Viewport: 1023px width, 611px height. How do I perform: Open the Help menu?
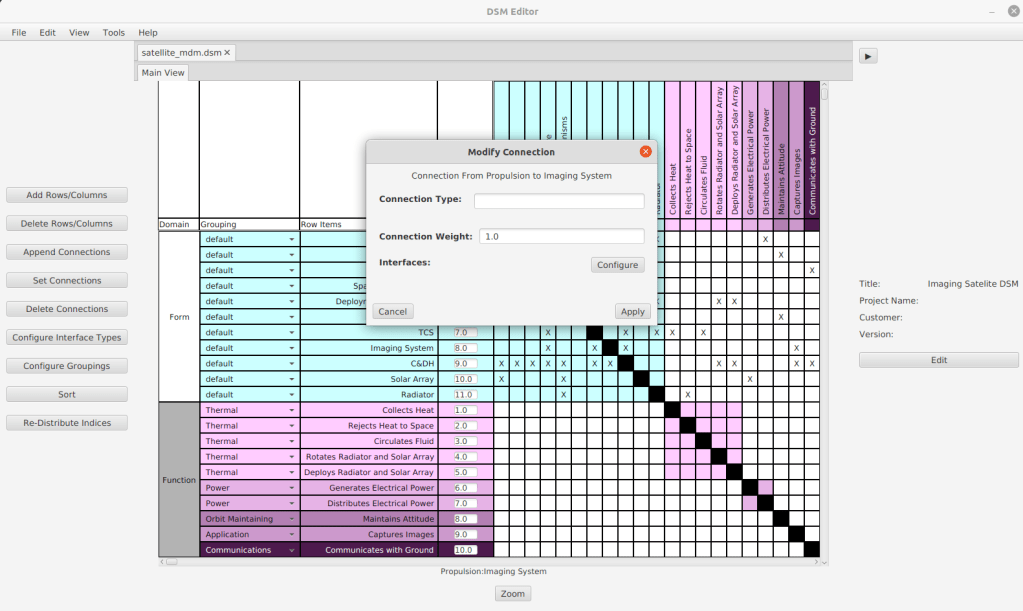pyautogui.click(x=148, y=33)
